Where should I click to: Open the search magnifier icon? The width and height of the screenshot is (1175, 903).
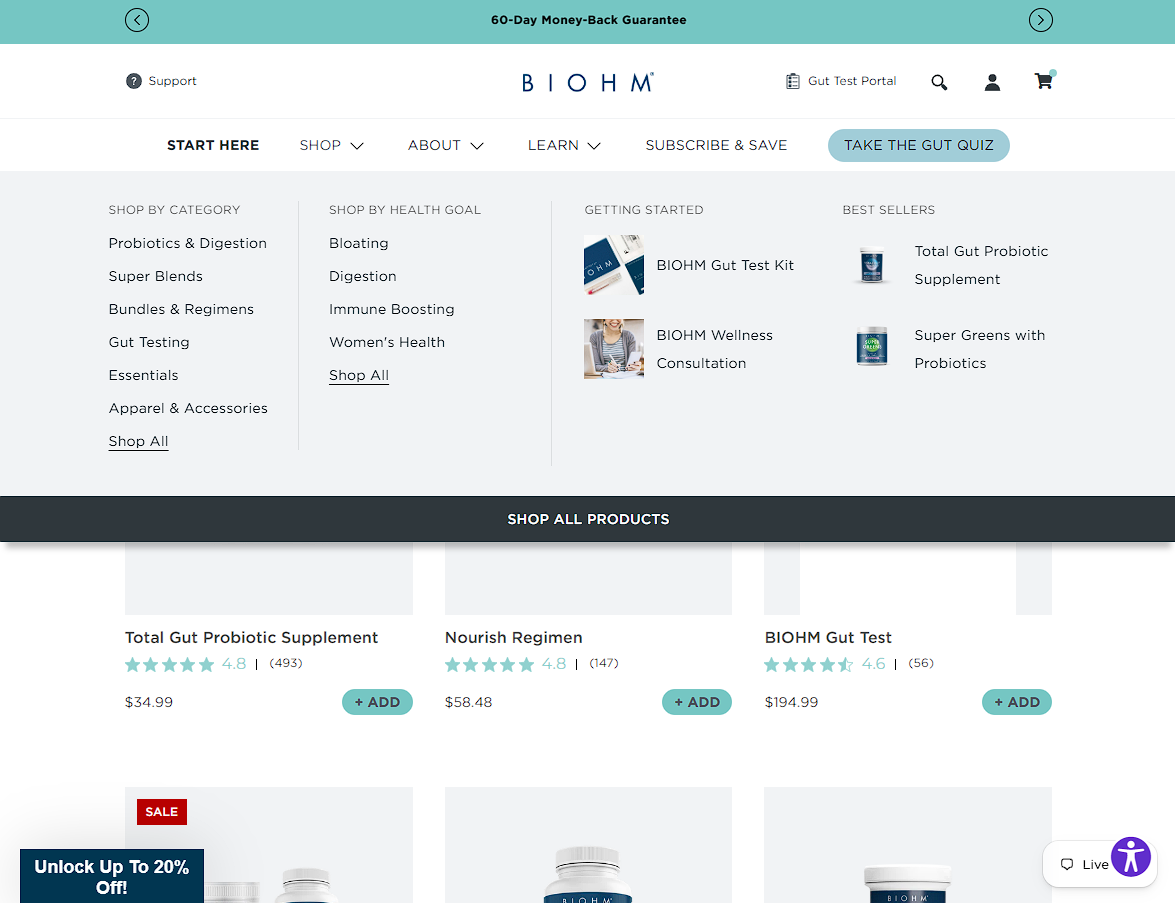pyautogui.click(x=939, y=82)
